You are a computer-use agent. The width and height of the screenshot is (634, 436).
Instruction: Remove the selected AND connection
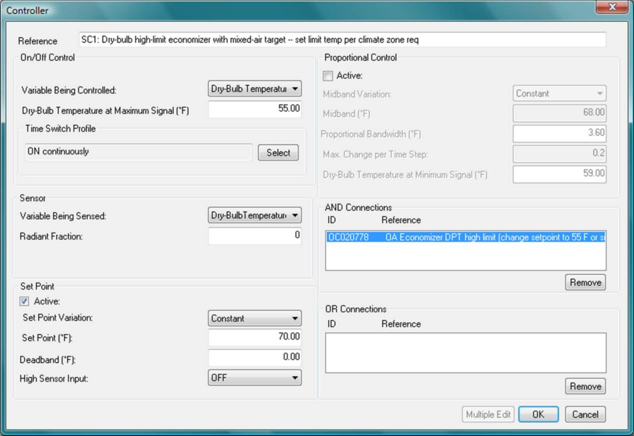[585, 283]
